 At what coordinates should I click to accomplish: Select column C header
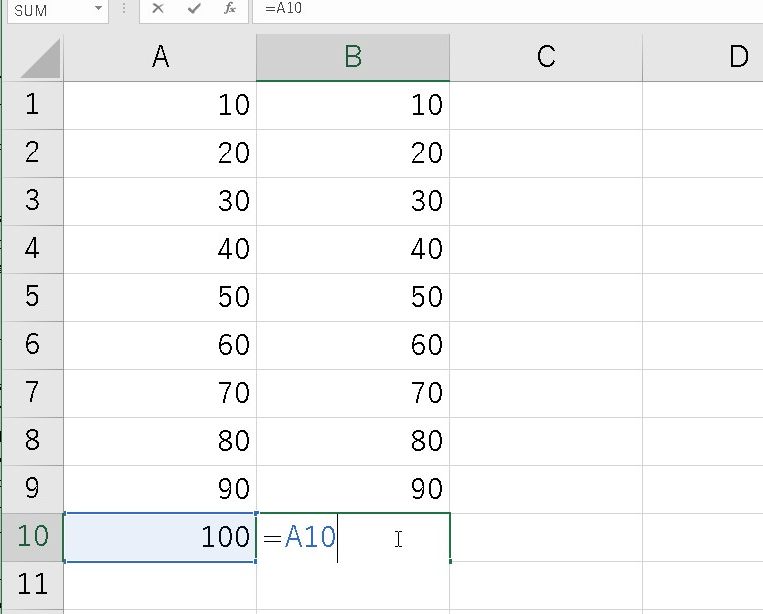[545, 57]
